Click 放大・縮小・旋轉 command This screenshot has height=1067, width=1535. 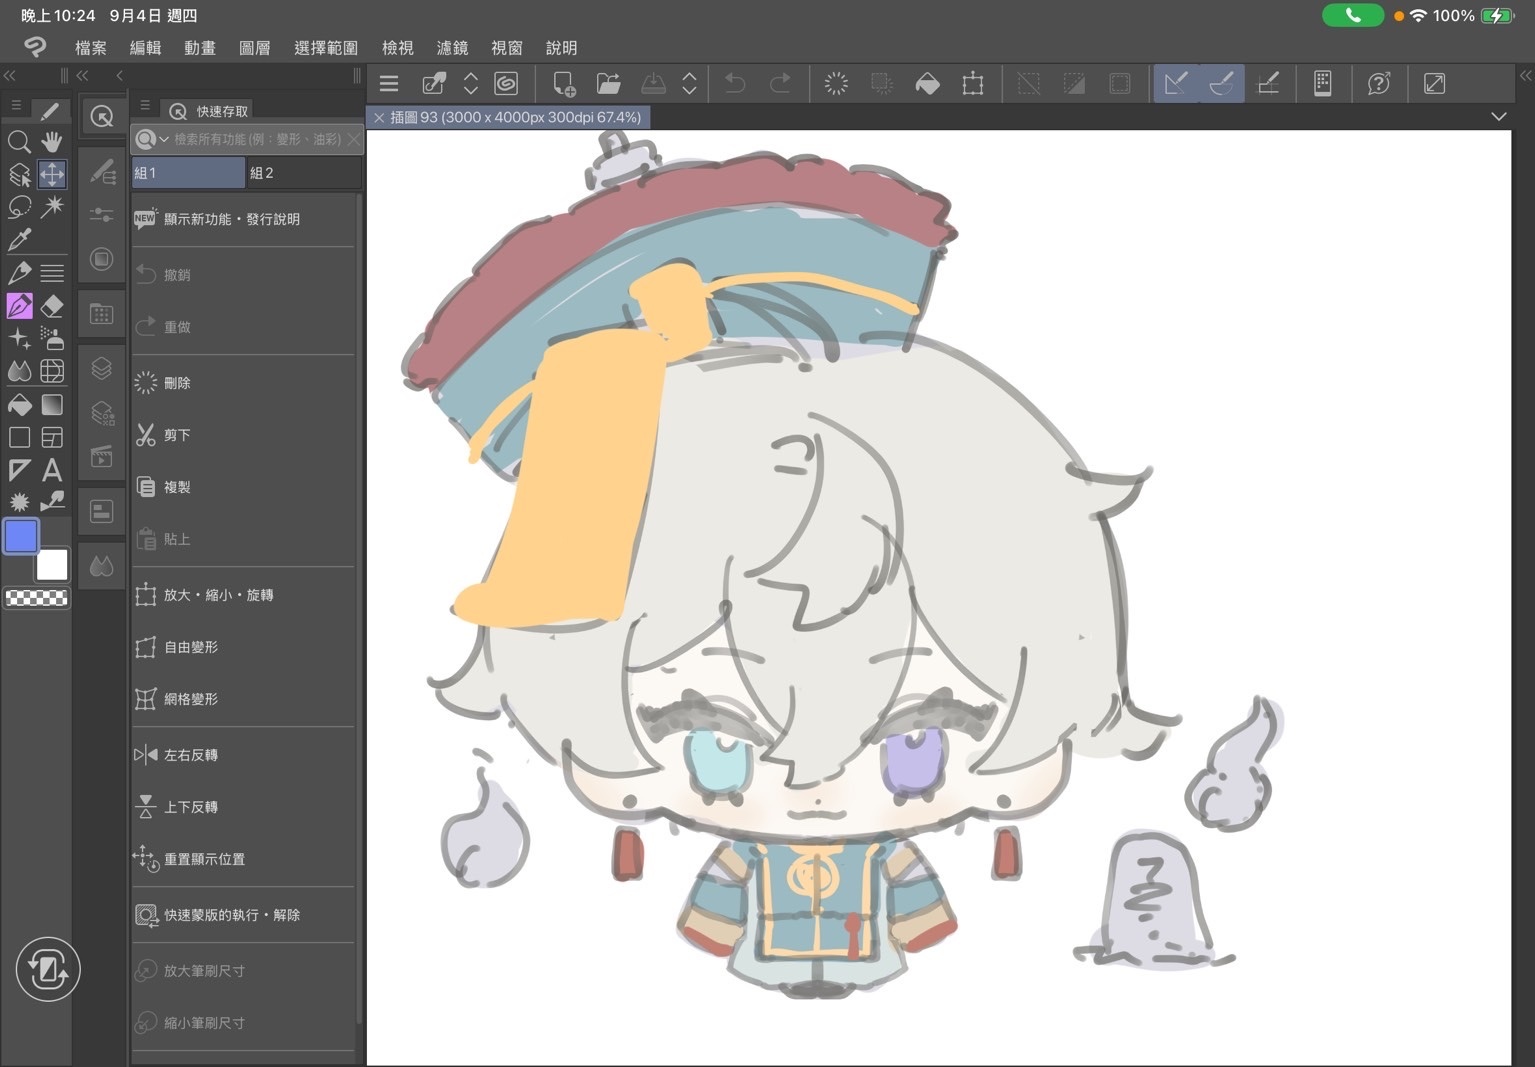(x=243, y=595)
